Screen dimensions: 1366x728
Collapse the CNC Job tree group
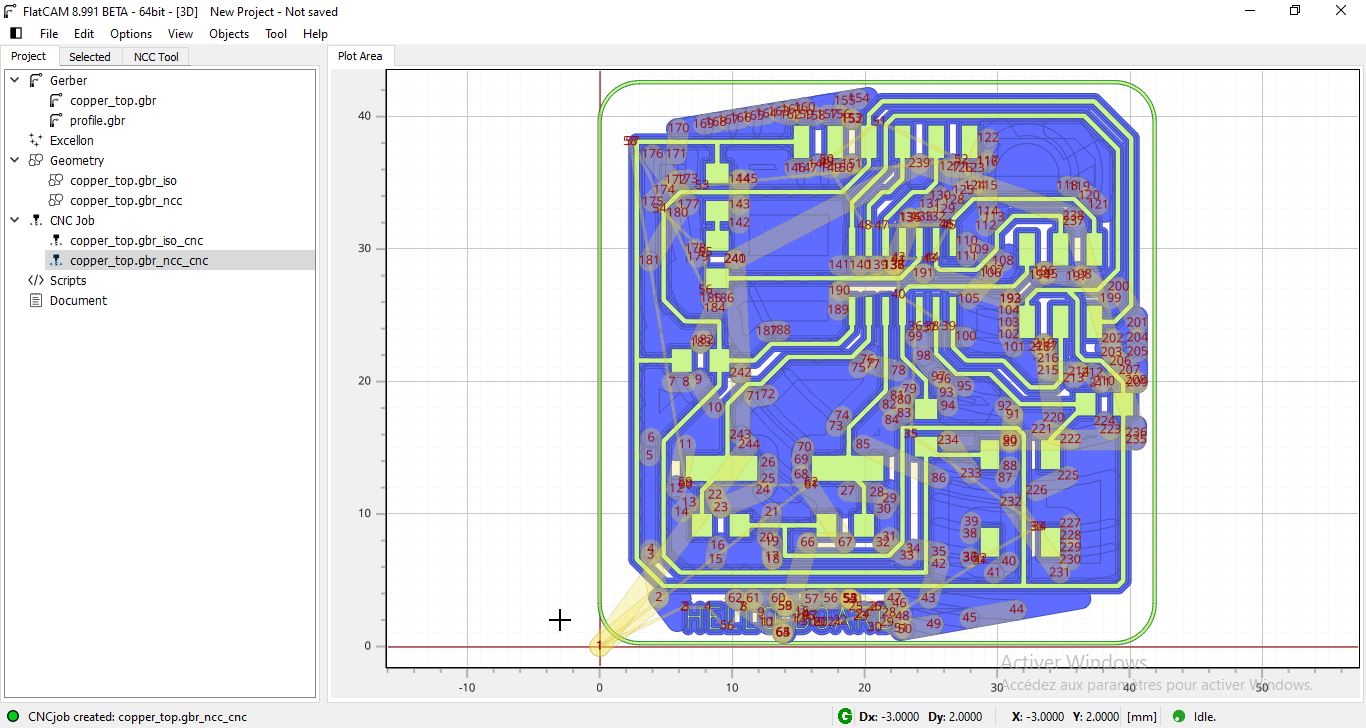click(14, 220)
